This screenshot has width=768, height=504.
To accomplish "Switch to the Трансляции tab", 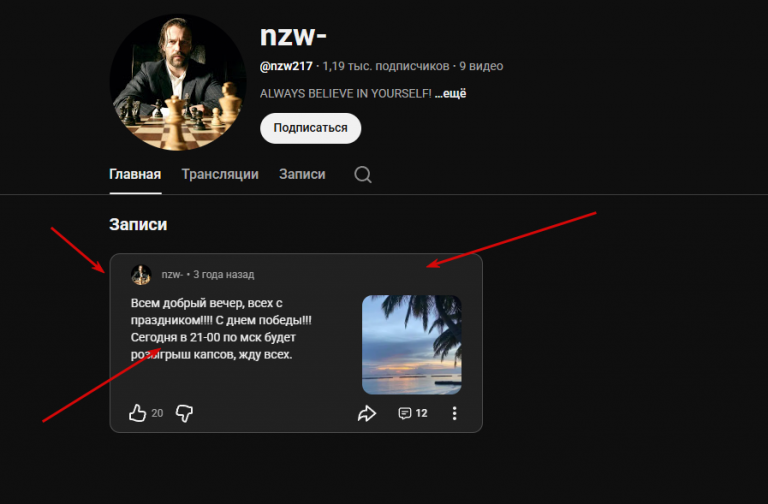I will coord(220,174).
